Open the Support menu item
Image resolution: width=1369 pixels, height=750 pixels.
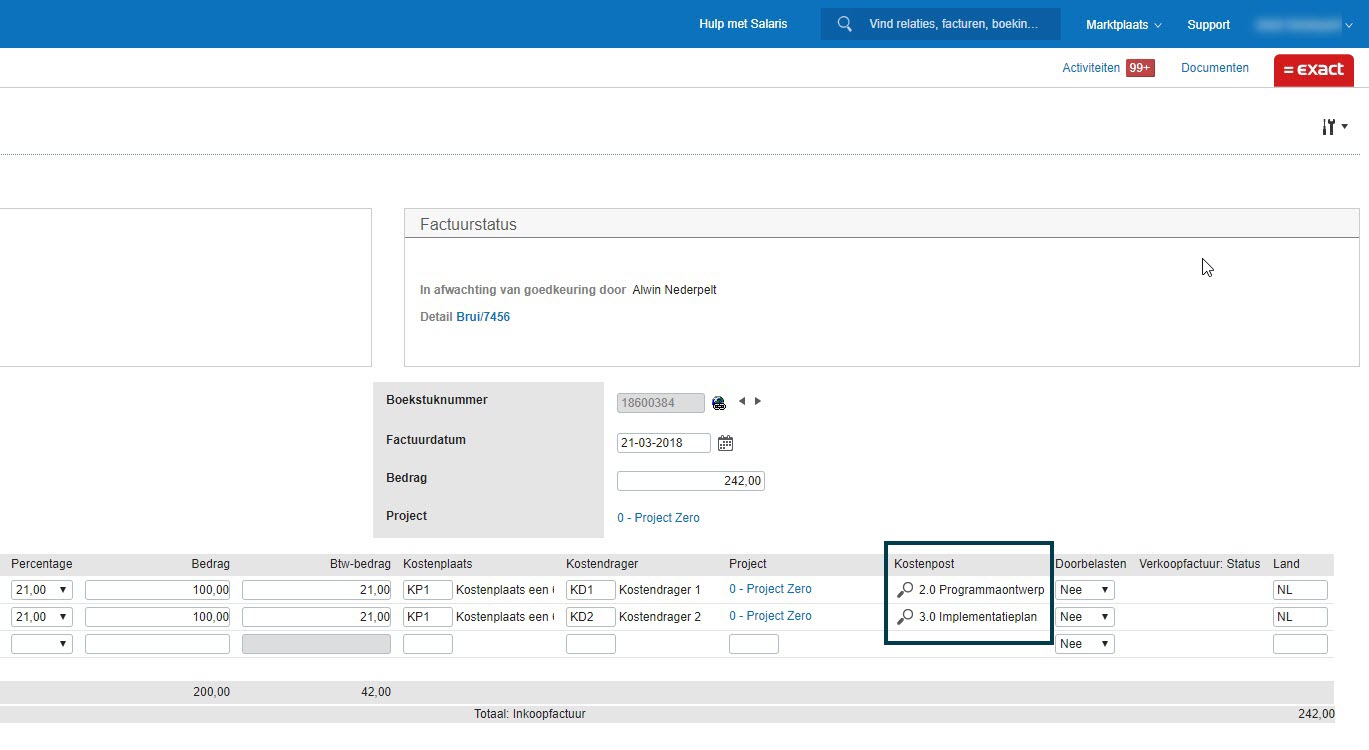[x=1208, y=24]
